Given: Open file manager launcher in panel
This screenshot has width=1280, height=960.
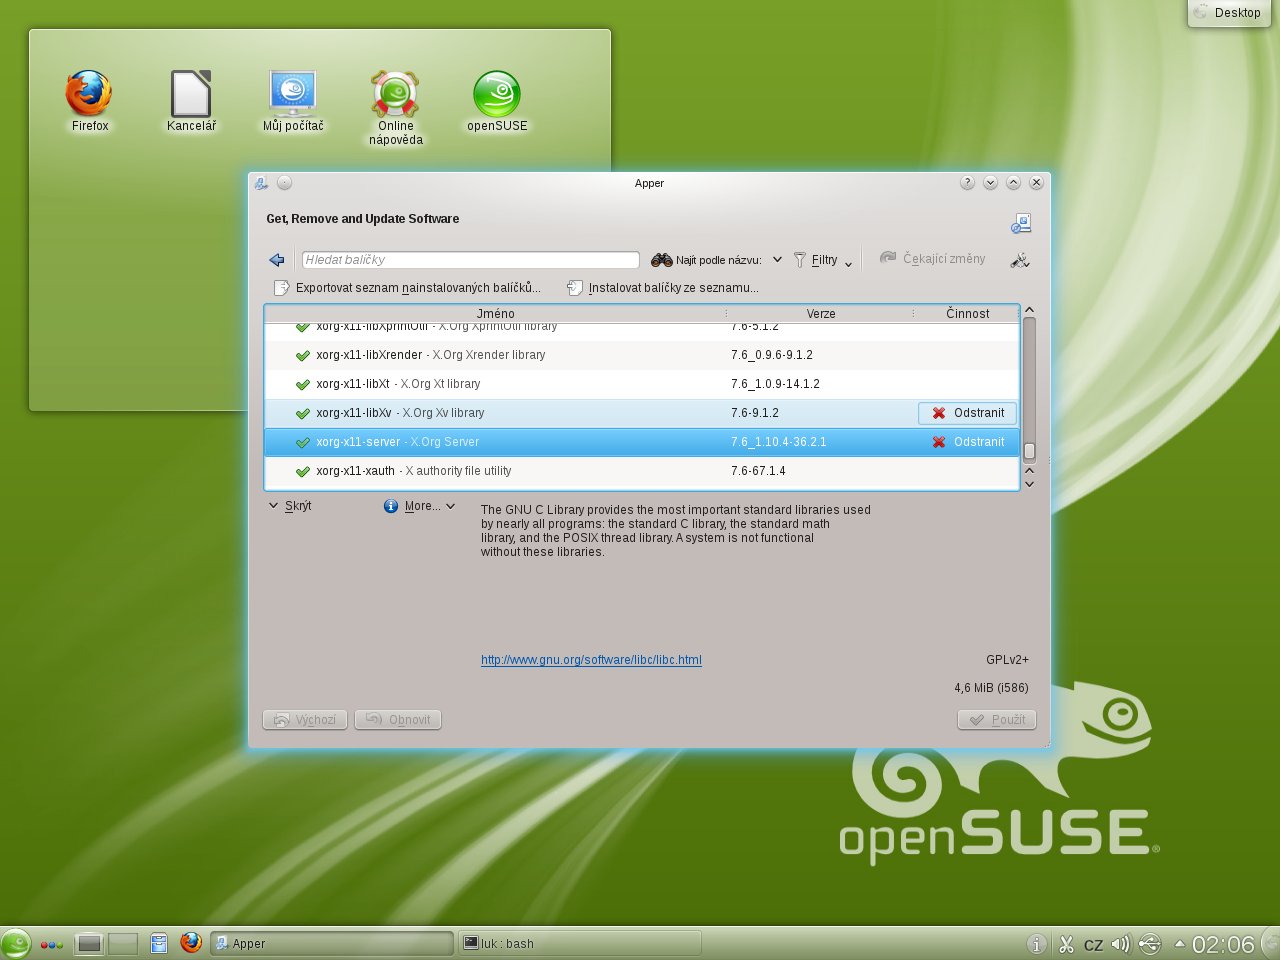Looking at the screenshot, I should [159, 943].
